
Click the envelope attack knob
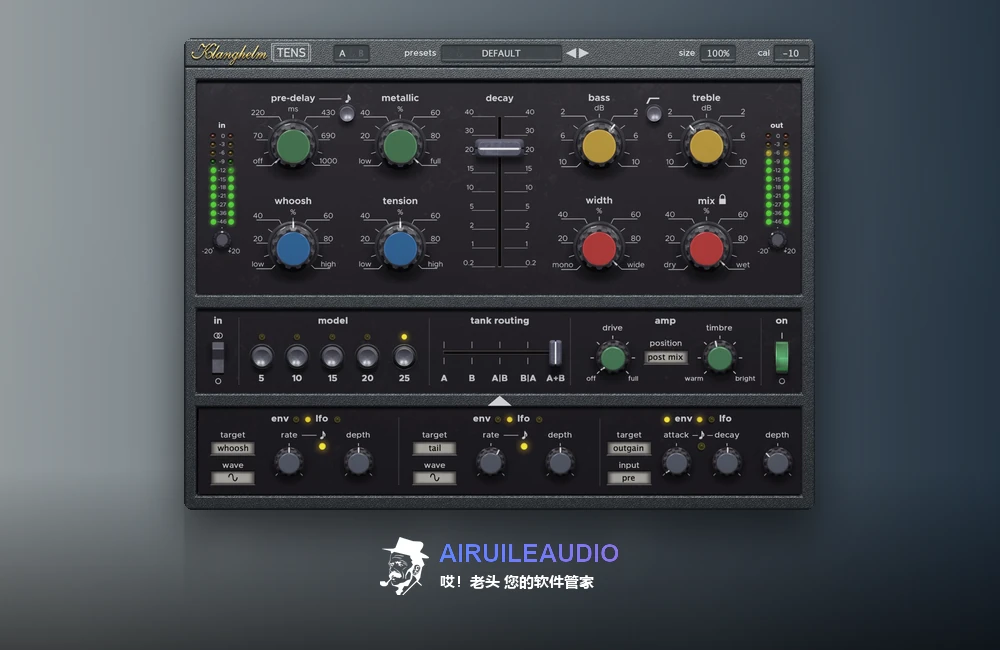coord(675,462)
